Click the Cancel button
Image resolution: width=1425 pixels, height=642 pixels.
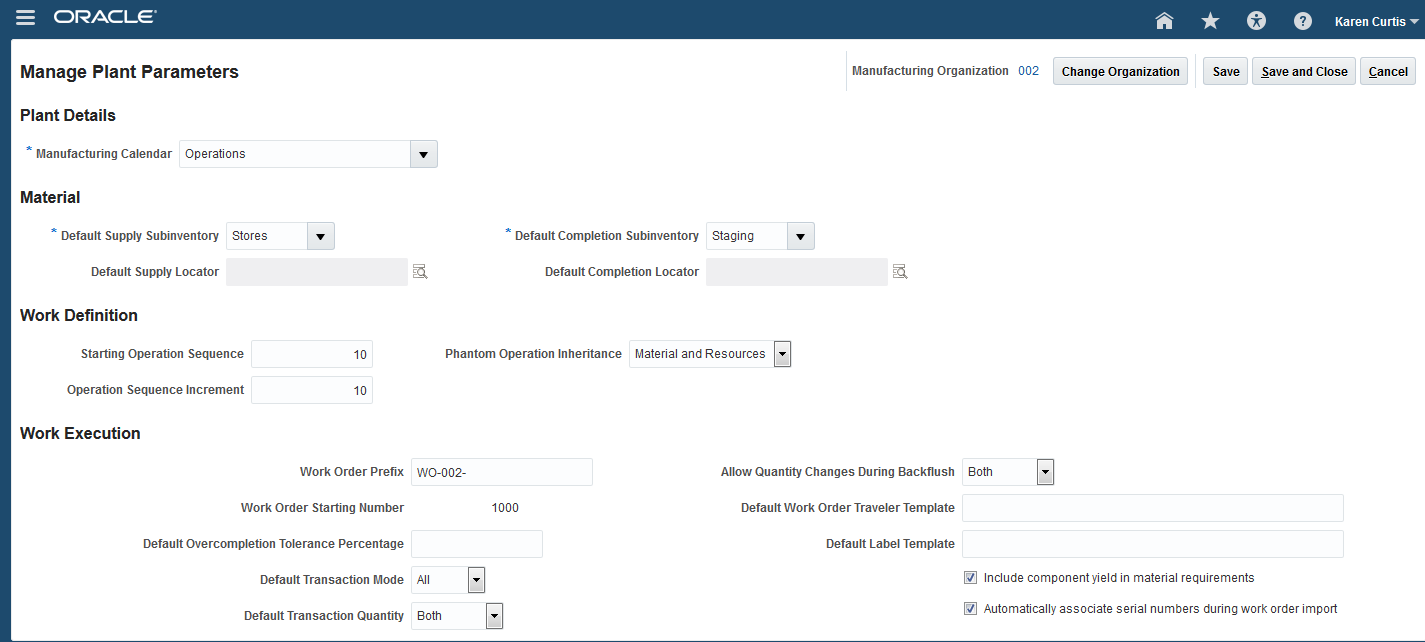tap(1388, 71)
